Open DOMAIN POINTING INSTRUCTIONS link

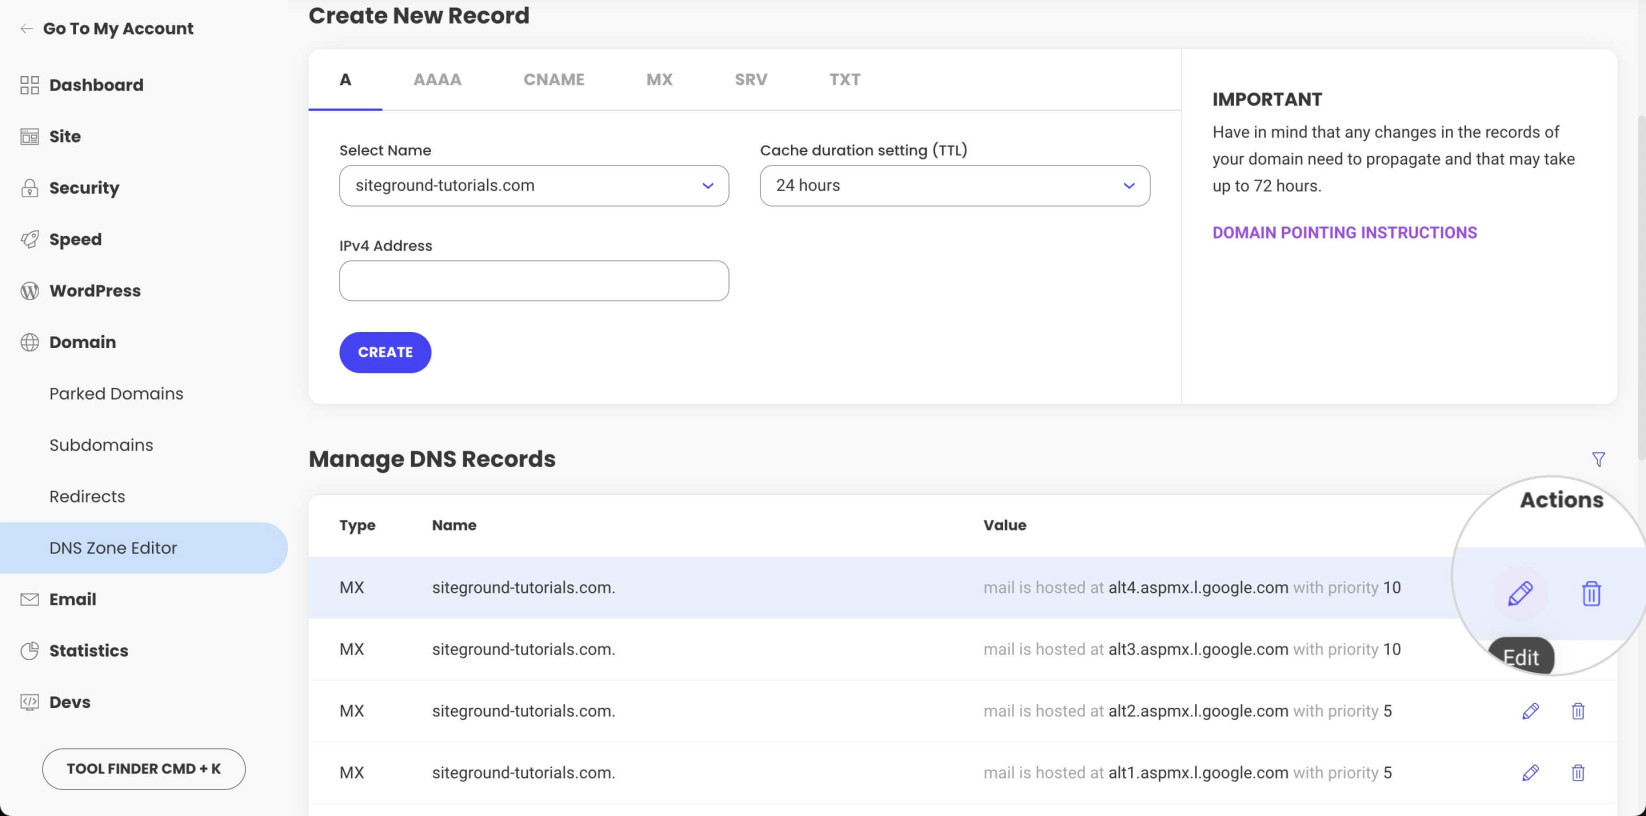click(x=1344, y=233)
